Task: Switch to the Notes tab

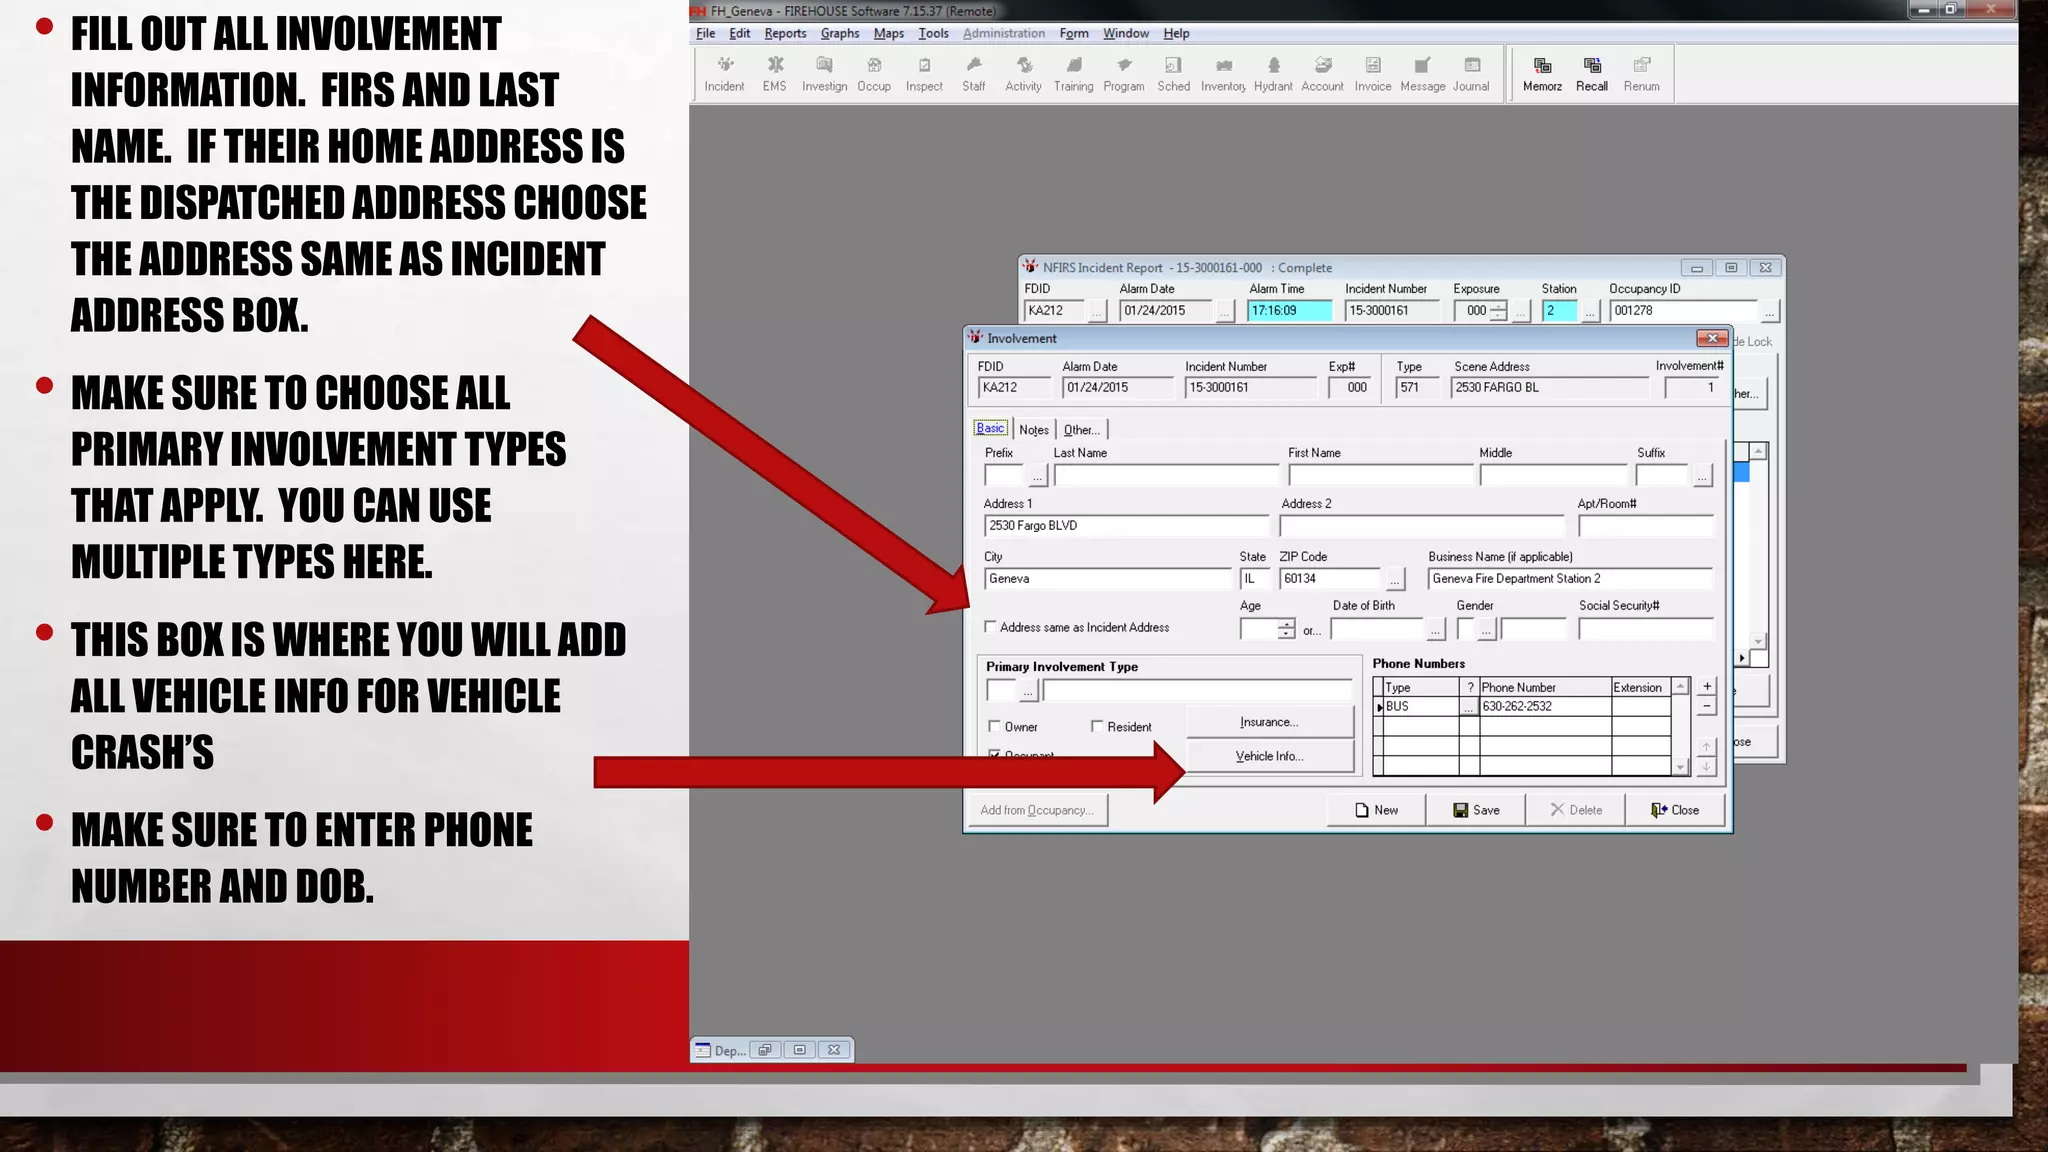Action: point(1034,430)
